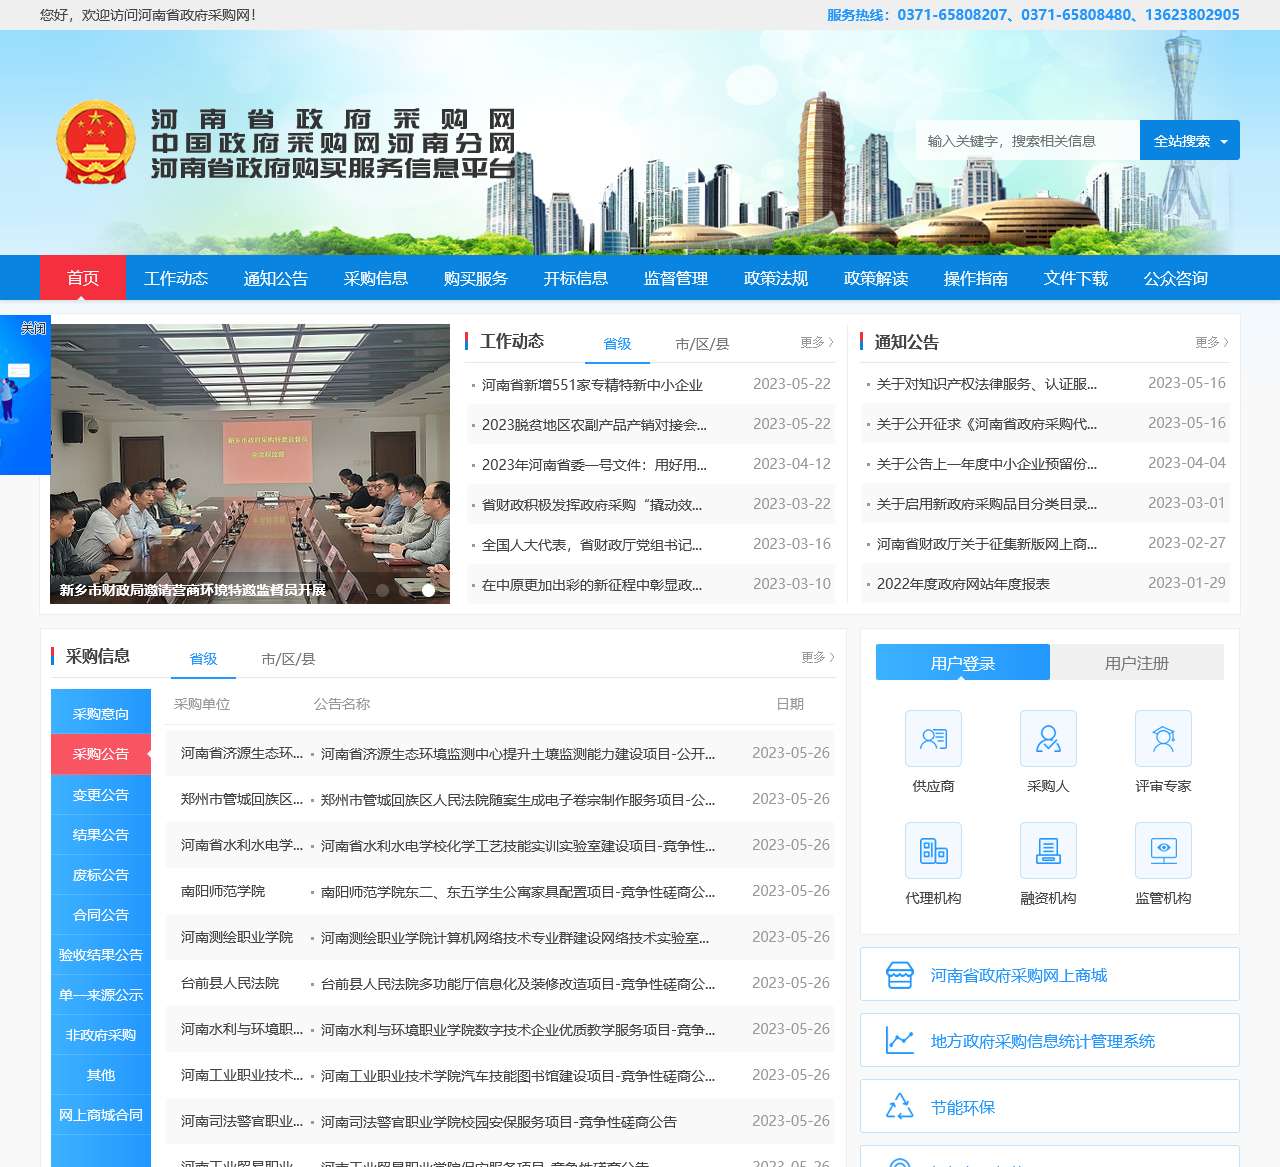1280x1167 pixels.
Task: Open the 融资机构 financing institution icon
Action: coord(1048,851)
